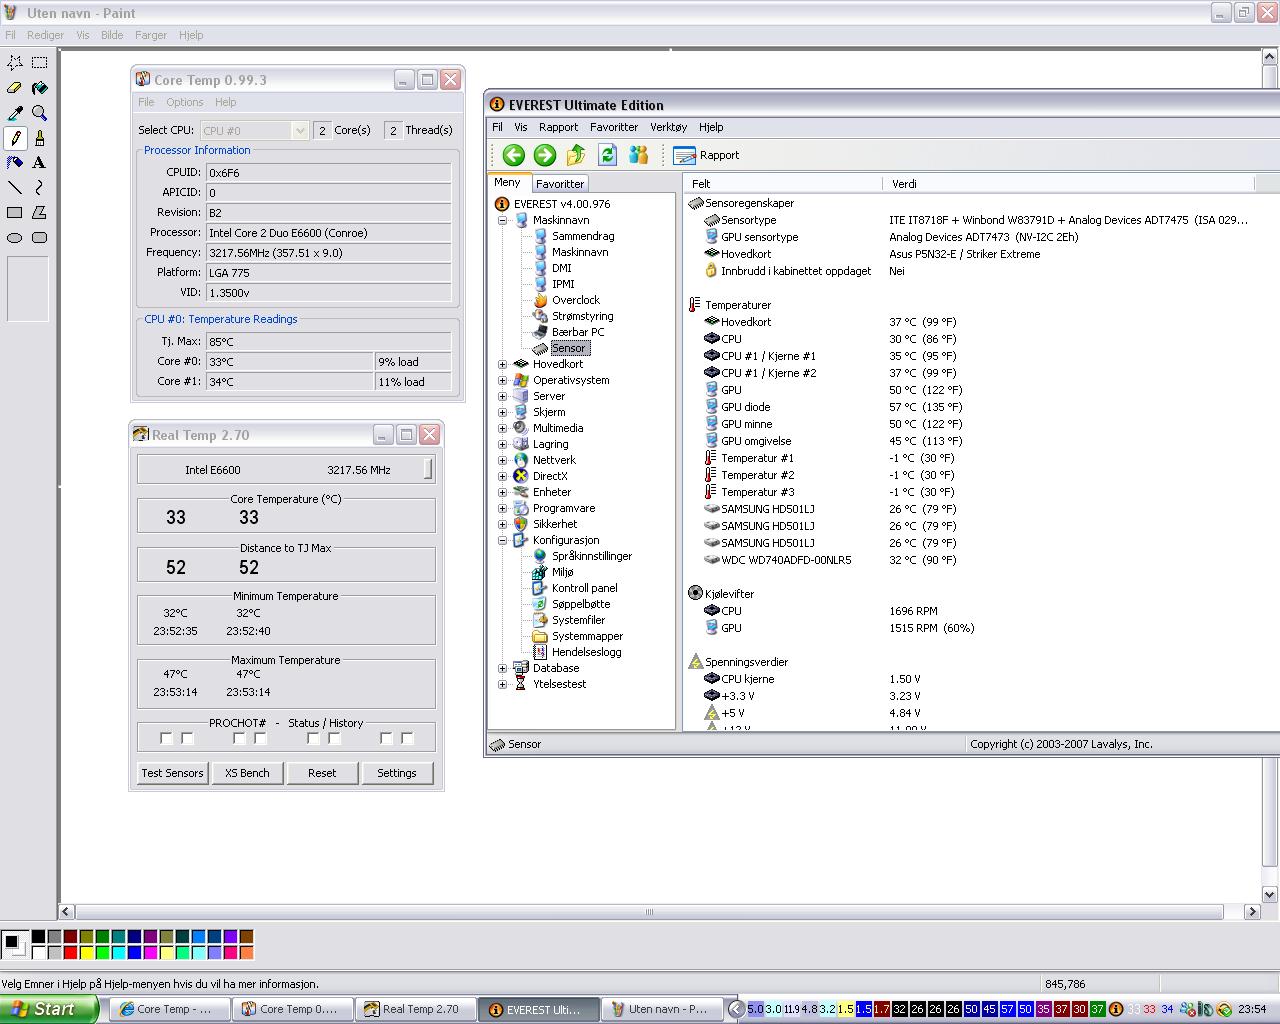Collapse the Konfigurasjon tree node
This screenshot has width=1280, height=1024.
click(502, 540)
